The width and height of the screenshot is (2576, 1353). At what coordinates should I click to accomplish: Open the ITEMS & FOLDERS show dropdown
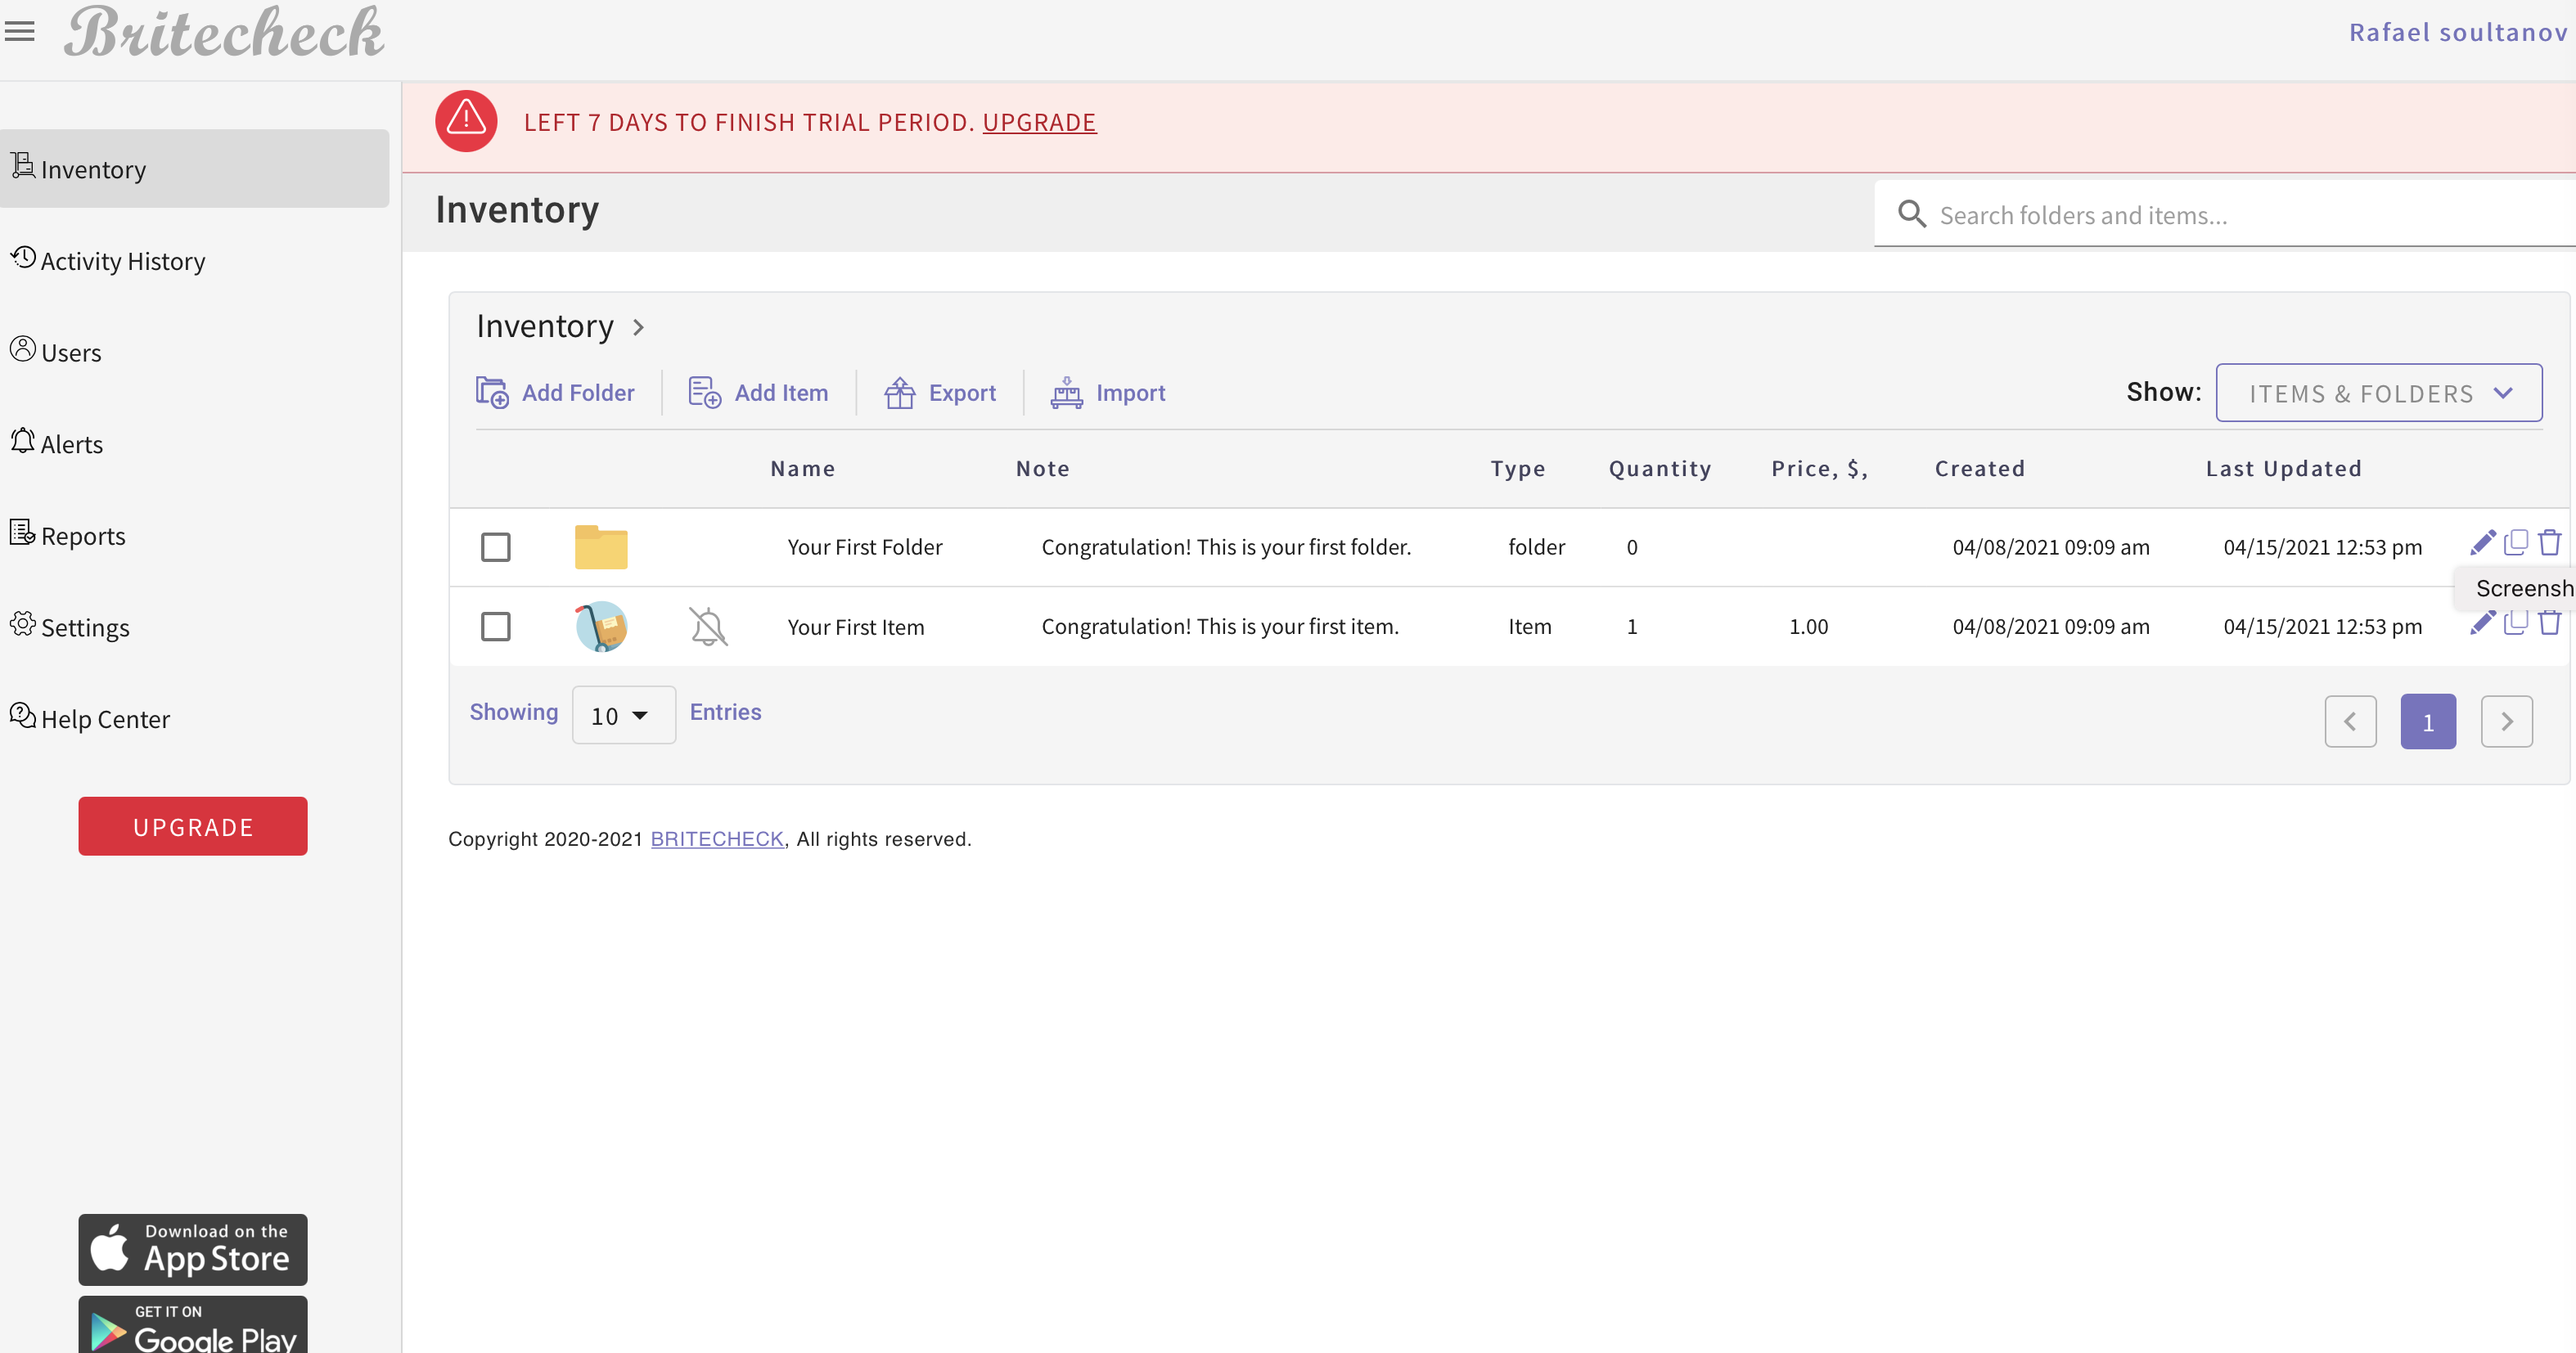(2380, 392)
